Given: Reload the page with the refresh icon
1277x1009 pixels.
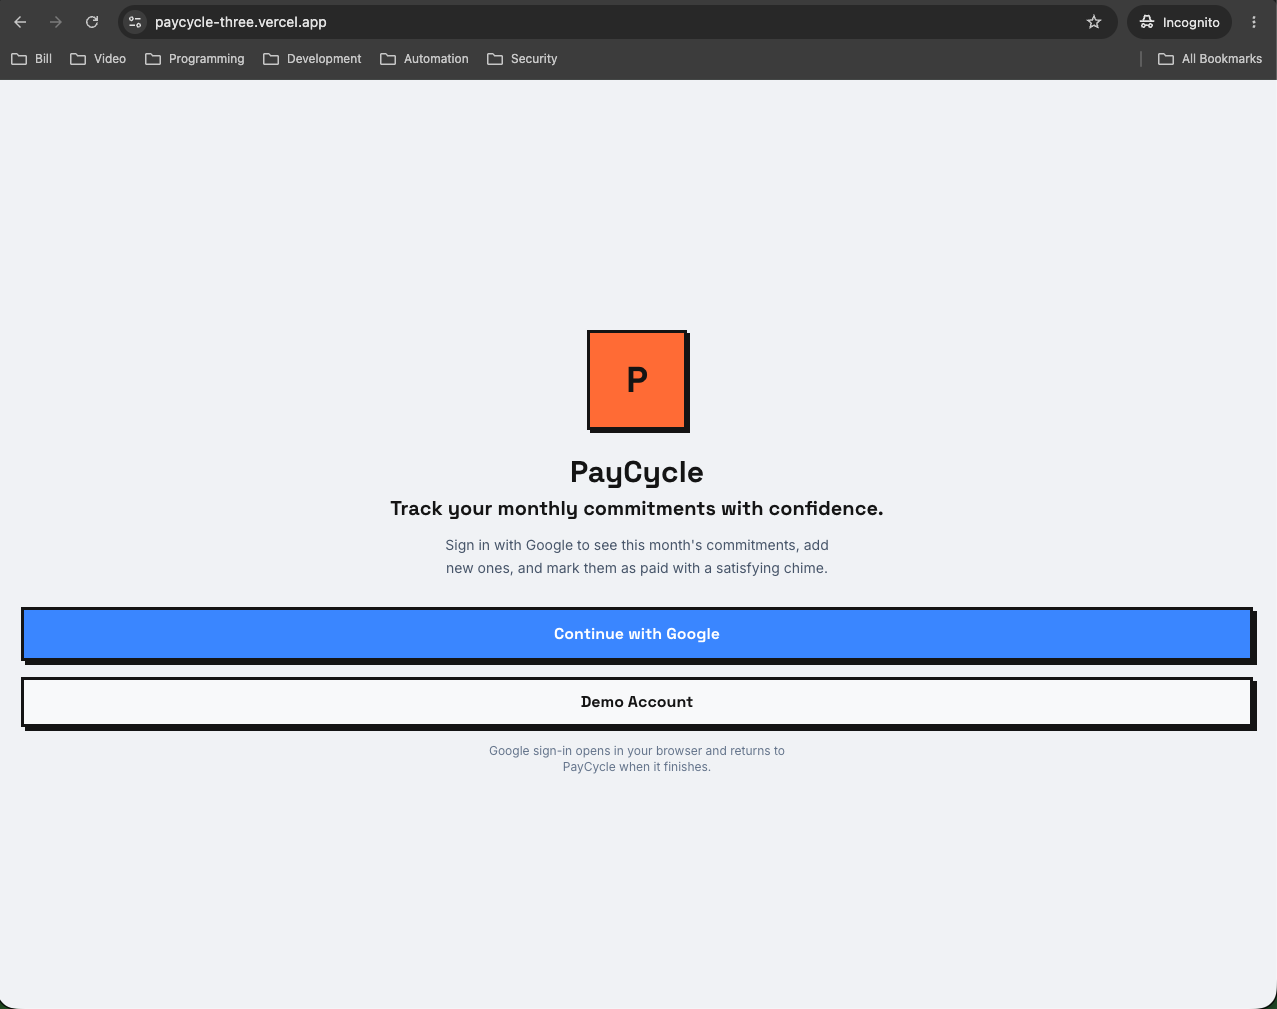Looking at the screenshot, I should pyautogui.click(x=92, y=22).
